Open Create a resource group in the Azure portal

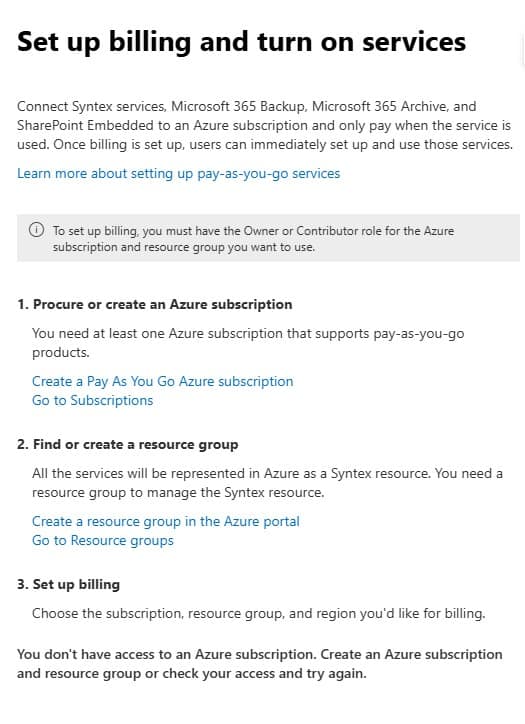pyautogui.click(x=166, y=521)
